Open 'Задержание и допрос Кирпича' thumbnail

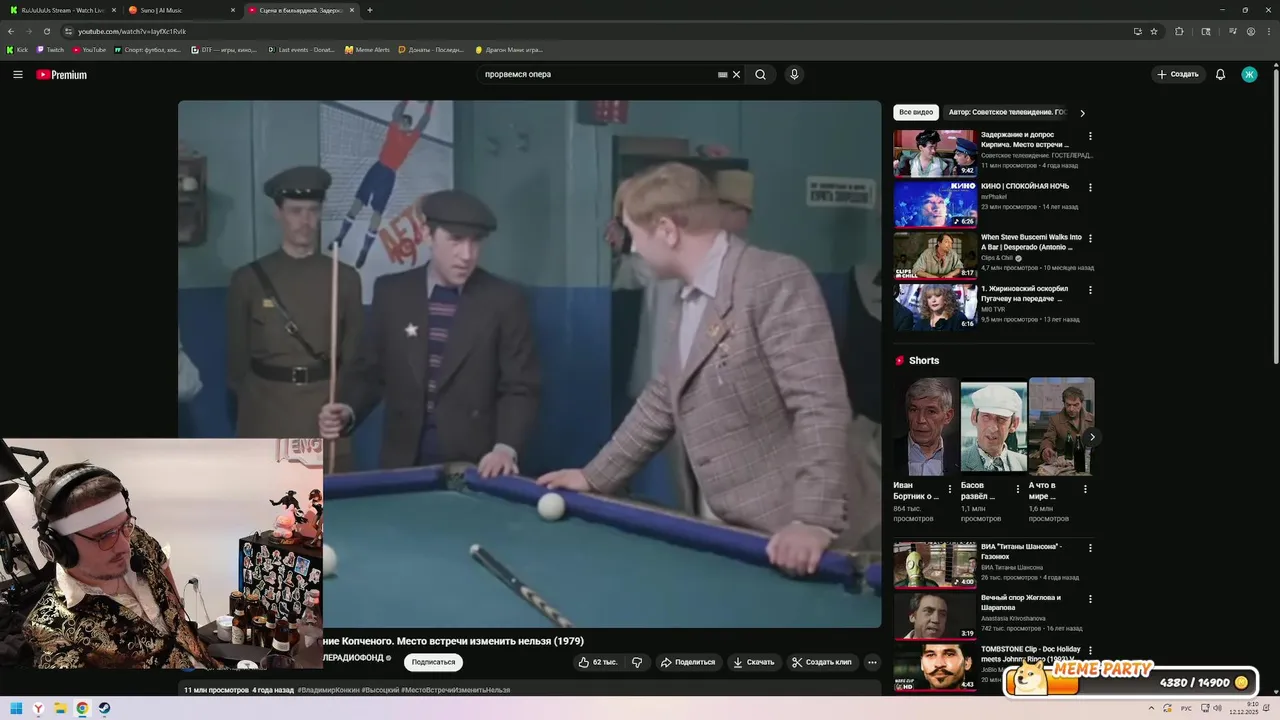pyautogui.click(x=934, y=153)
